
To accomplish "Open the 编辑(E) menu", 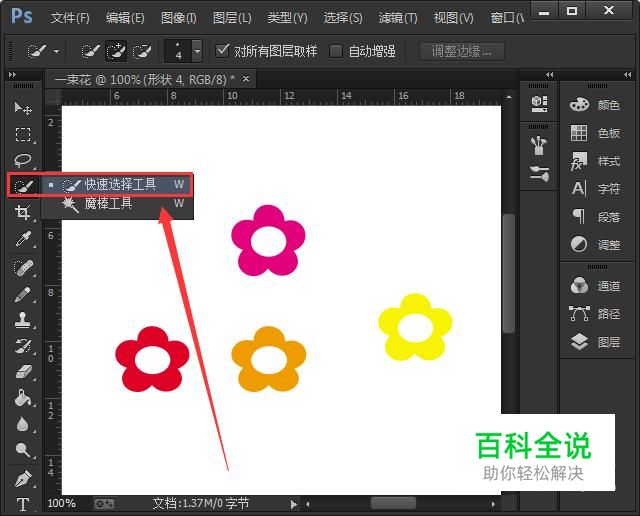I will point(125,18).
